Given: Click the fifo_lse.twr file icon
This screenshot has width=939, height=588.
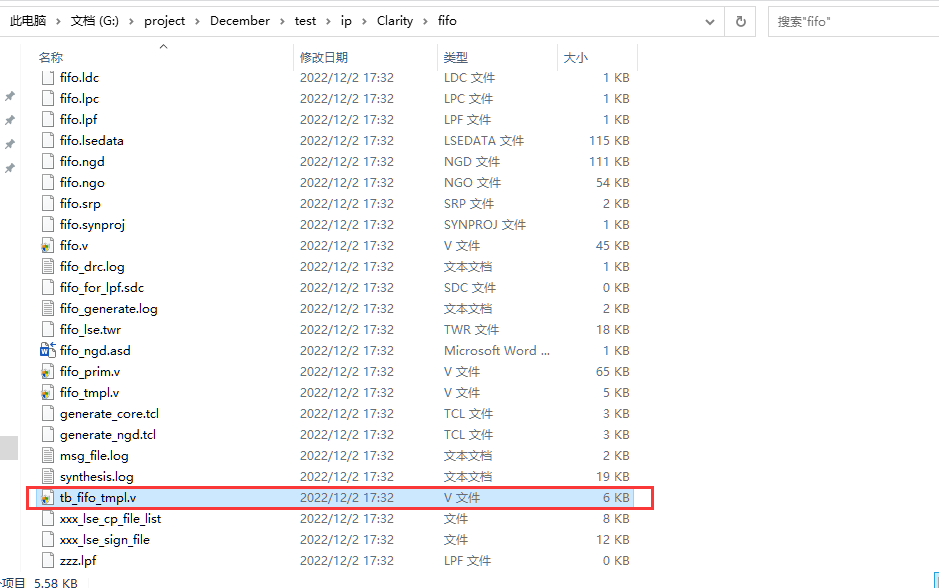Looking at the screenshot, I should pyautogui.click(x=48, y=329).
